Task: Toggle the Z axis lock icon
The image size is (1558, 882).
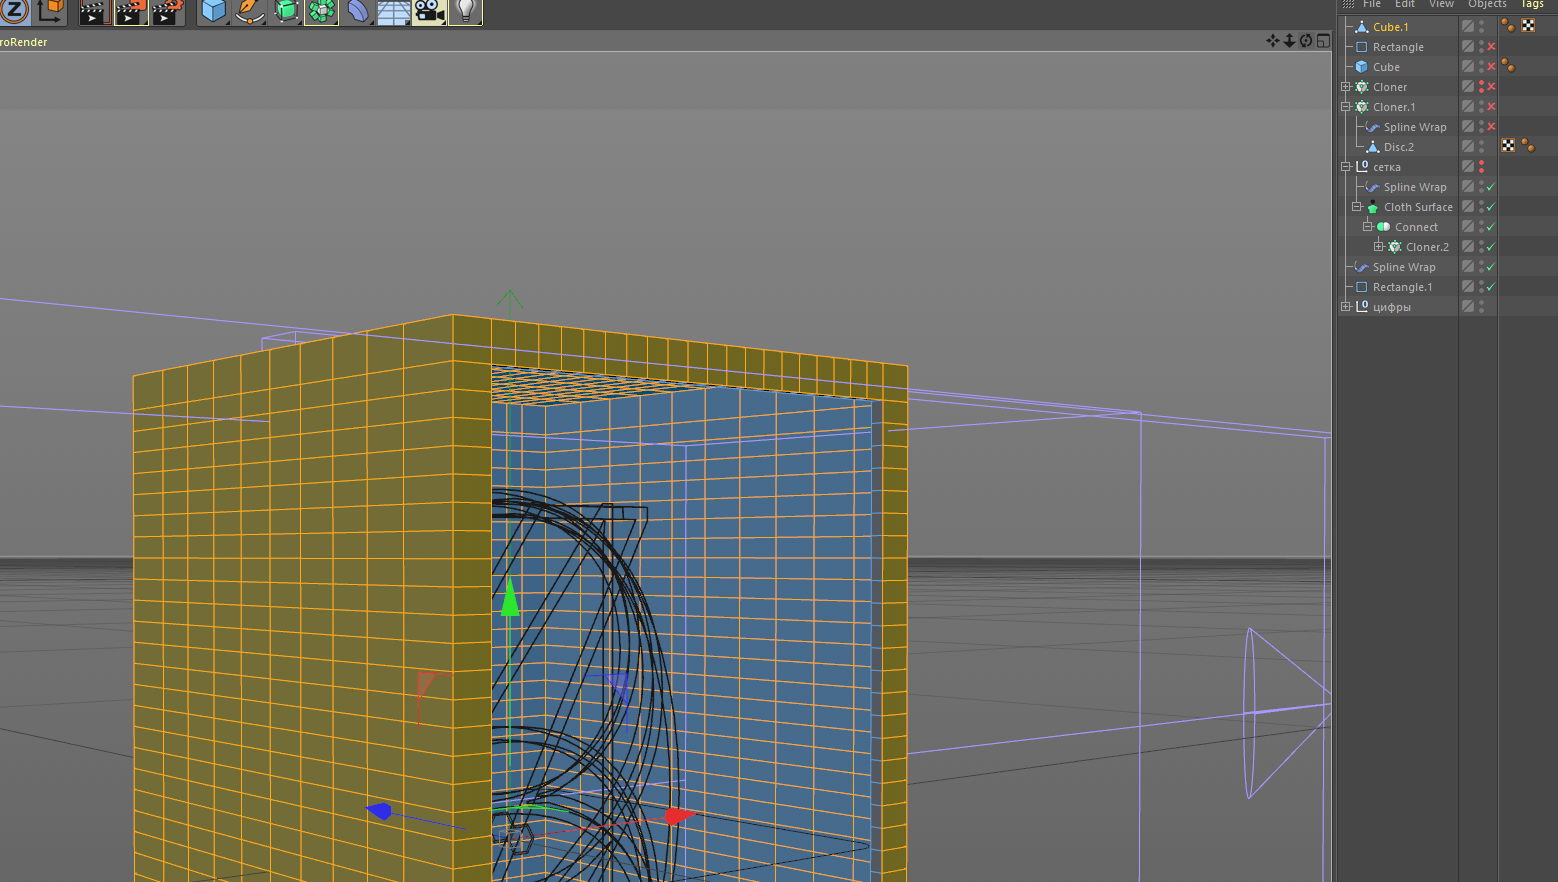Action: [14, 10]
